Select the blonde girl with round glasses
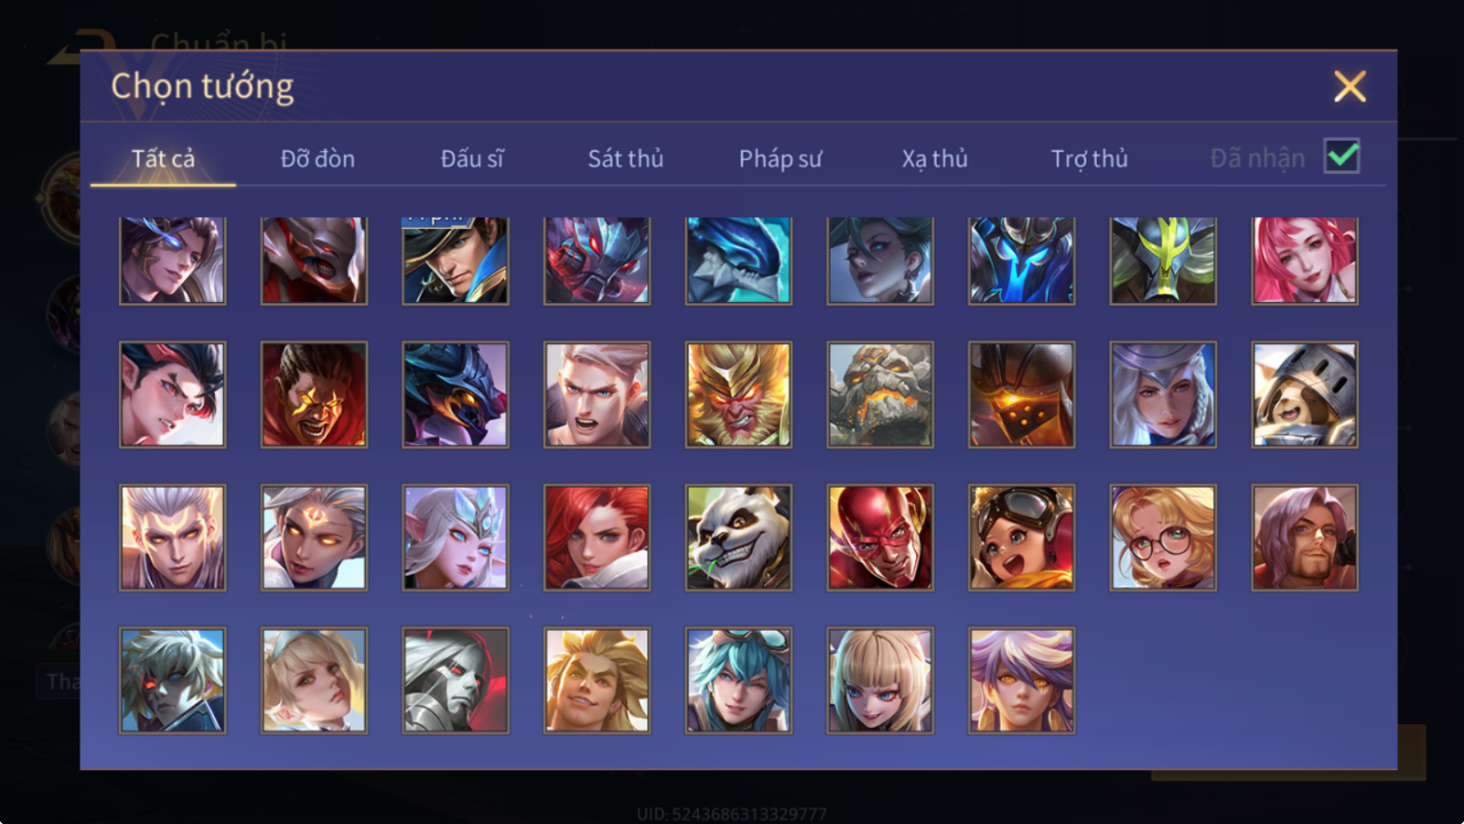The image size is (1464, 824). pyautogui.click(x=1163, y=537)
